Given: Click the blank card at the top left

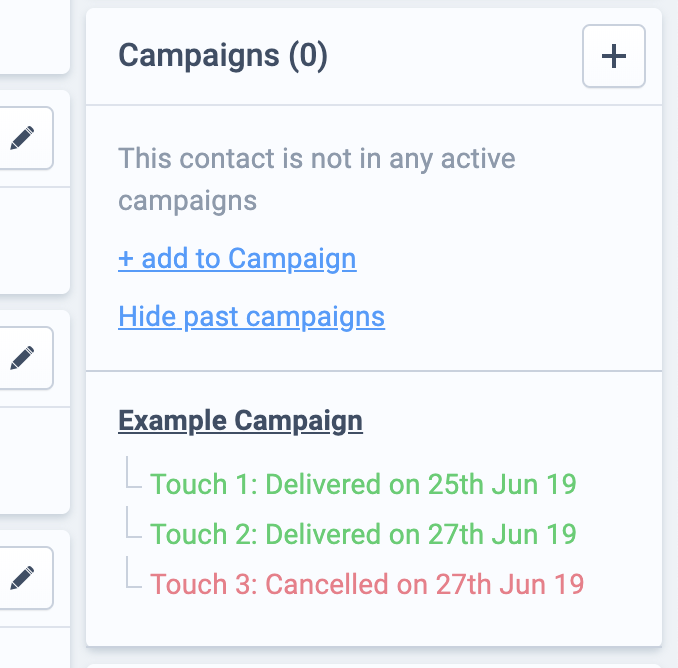Looking at the screenshot, I should point(35,37).
